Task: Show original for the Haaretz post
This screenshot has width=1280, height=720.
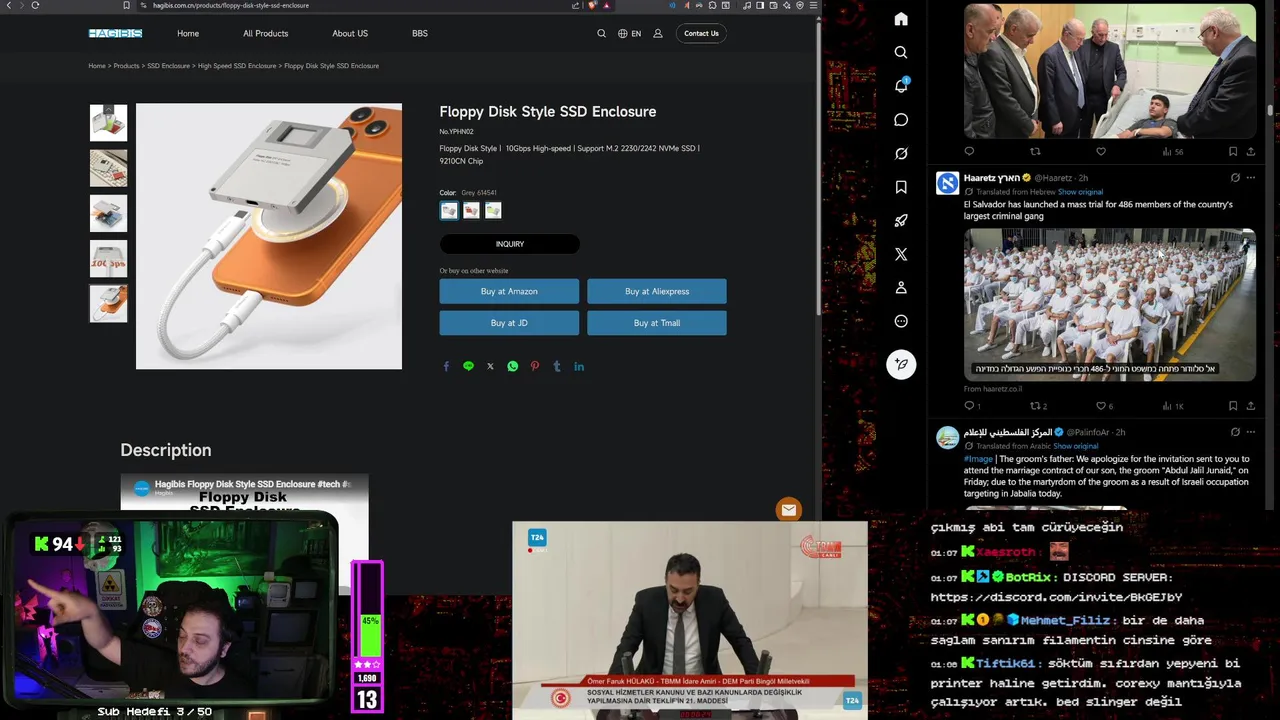Action: pyautogui.click(x=1080, y=192)
